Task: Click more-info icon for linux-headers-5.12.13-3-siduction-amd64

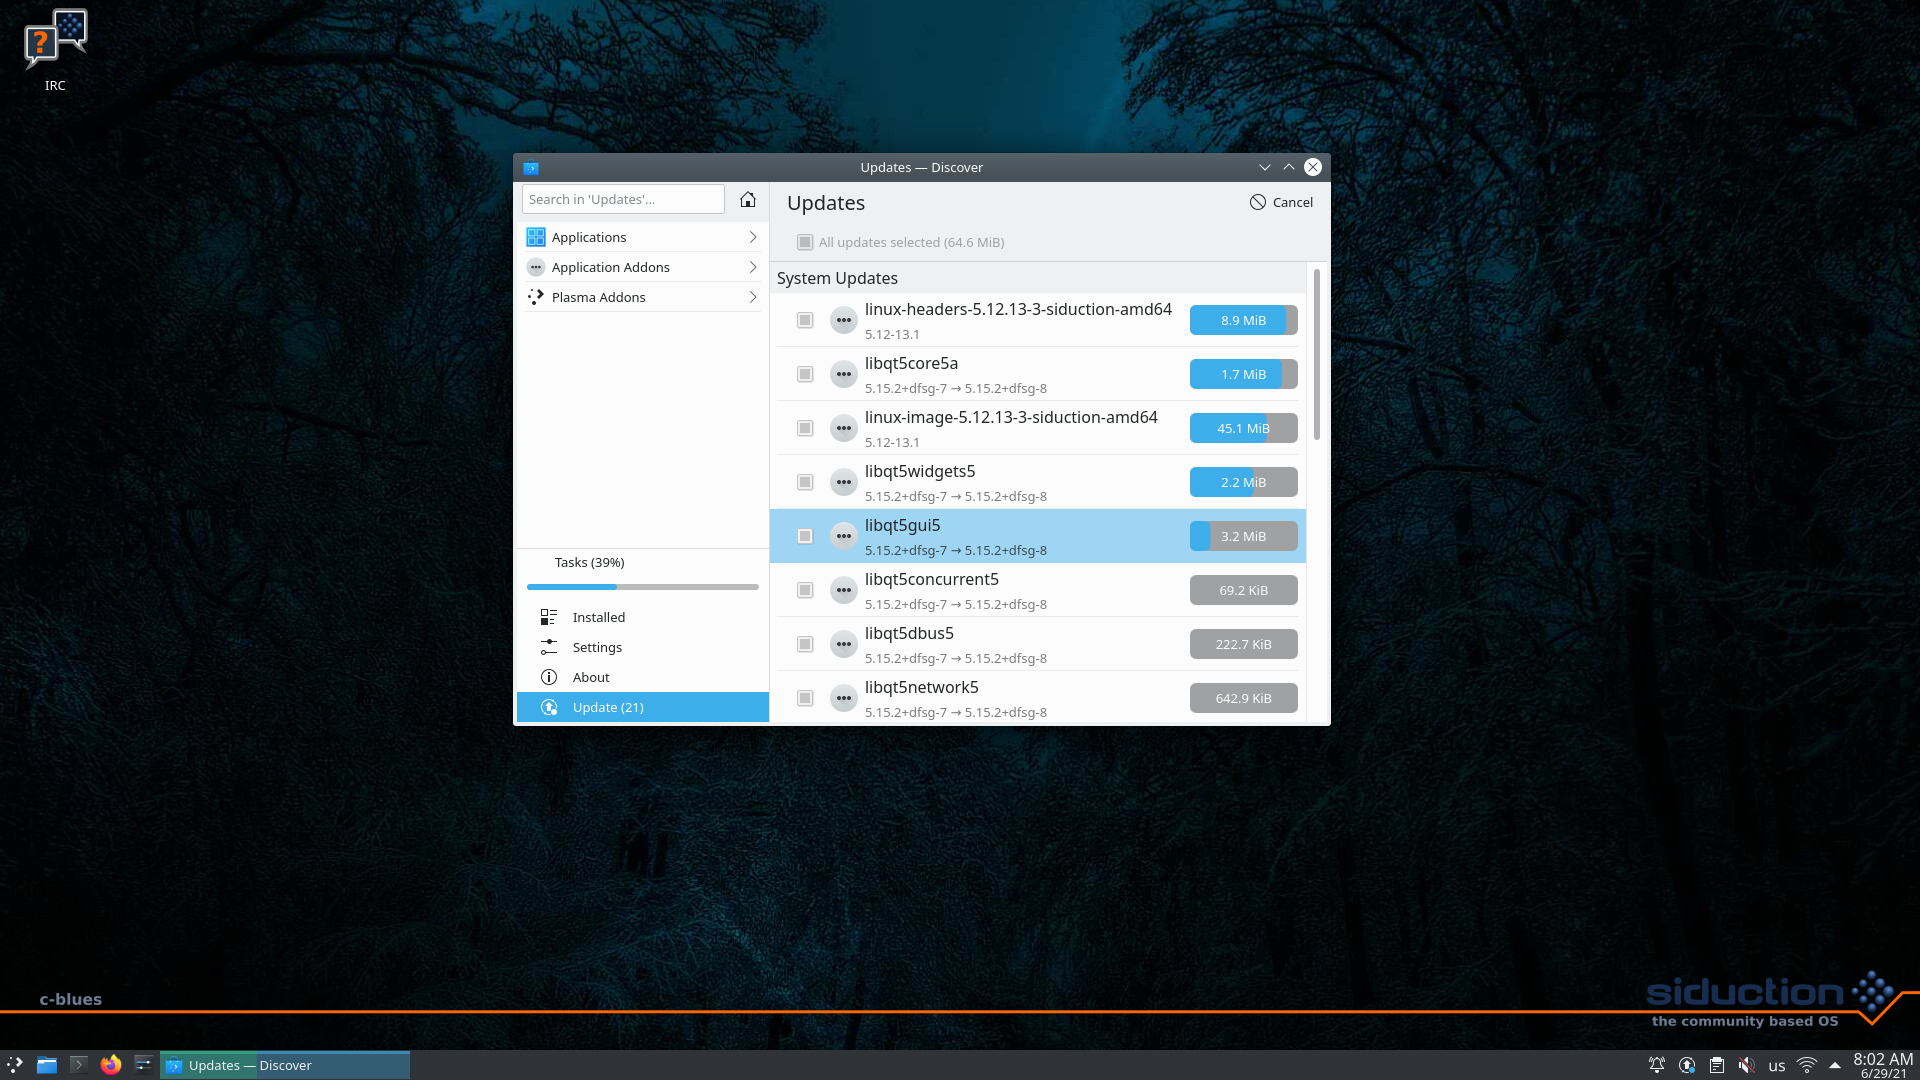Action: tap(844, 320)
